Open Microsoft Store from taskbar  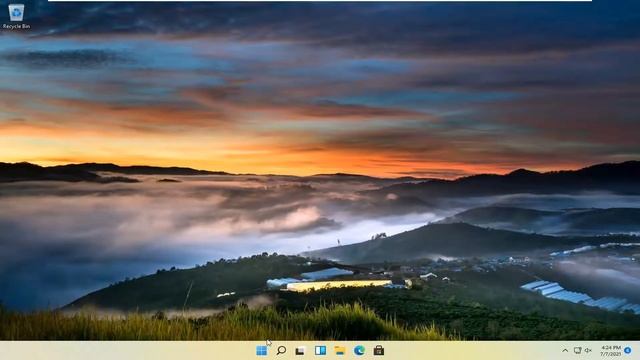click(379, 351)
